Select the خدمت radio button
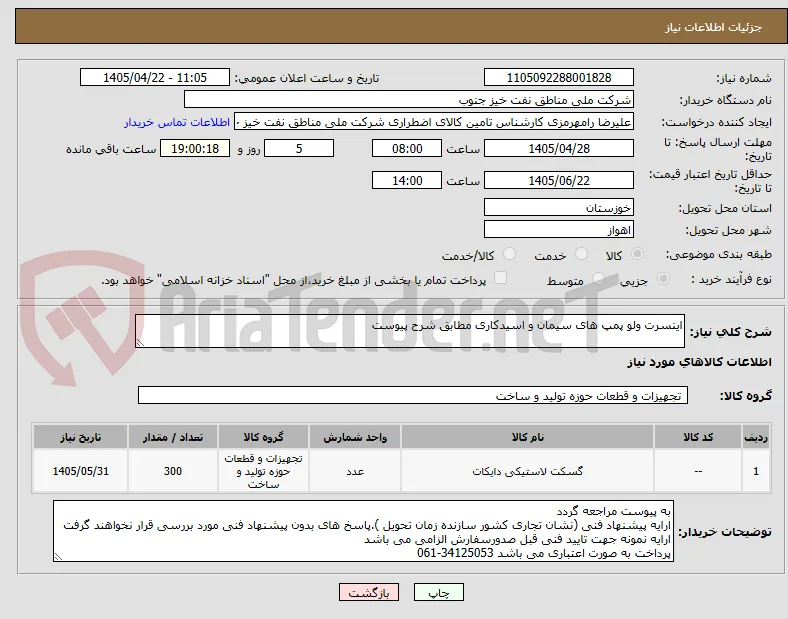 pyautogui.click(x=581, y=254)
